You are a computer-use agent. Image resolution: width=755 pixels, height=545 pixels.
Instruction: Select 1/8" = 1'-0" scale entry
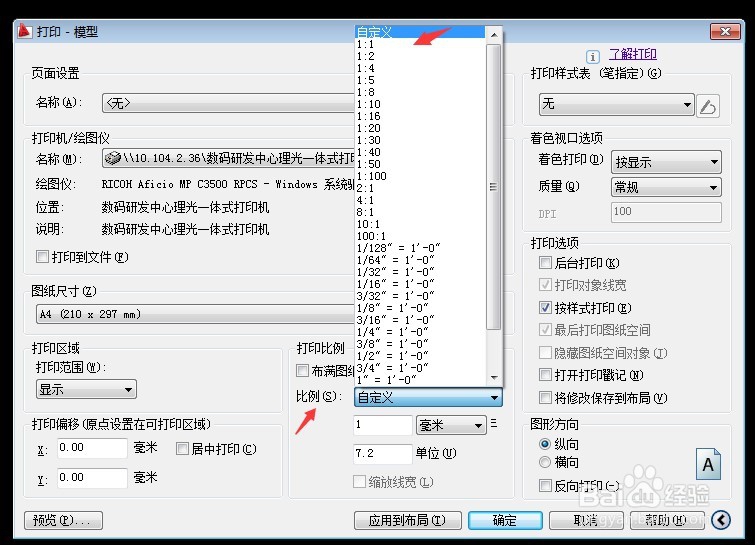click(x=420, y=308)
